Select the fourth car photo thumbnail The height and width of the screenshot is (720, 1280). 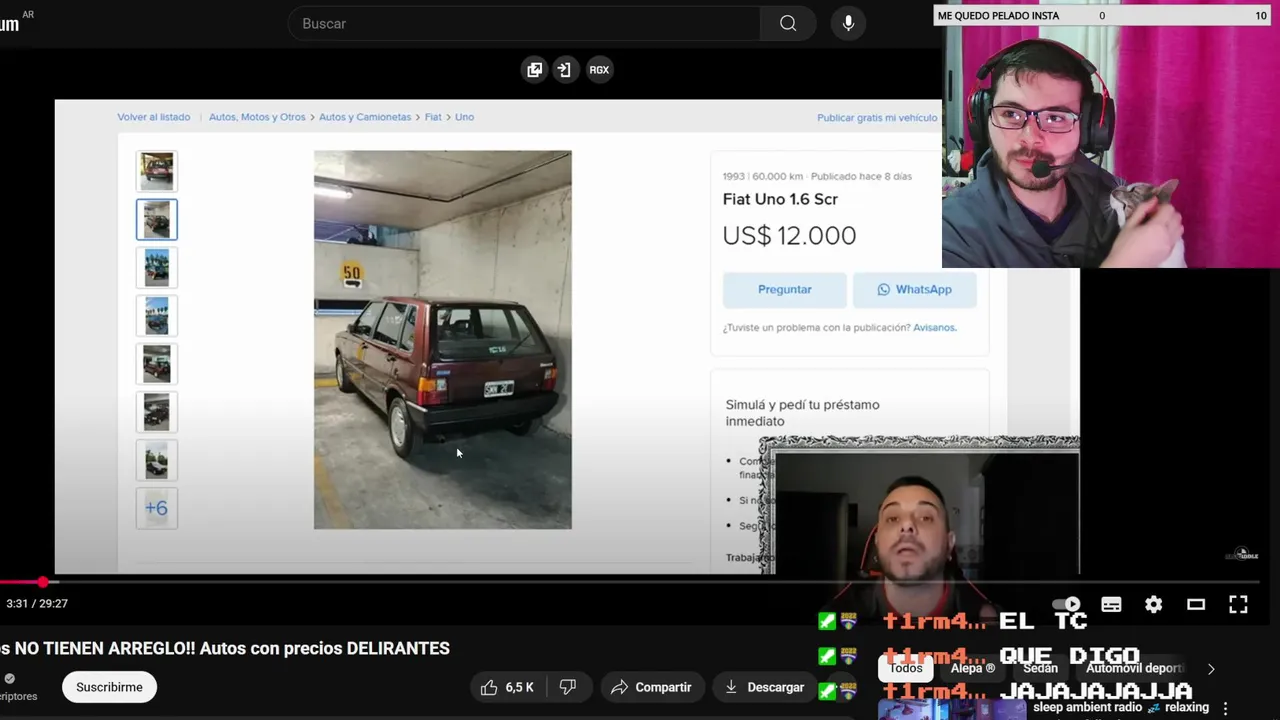[157, 315]
